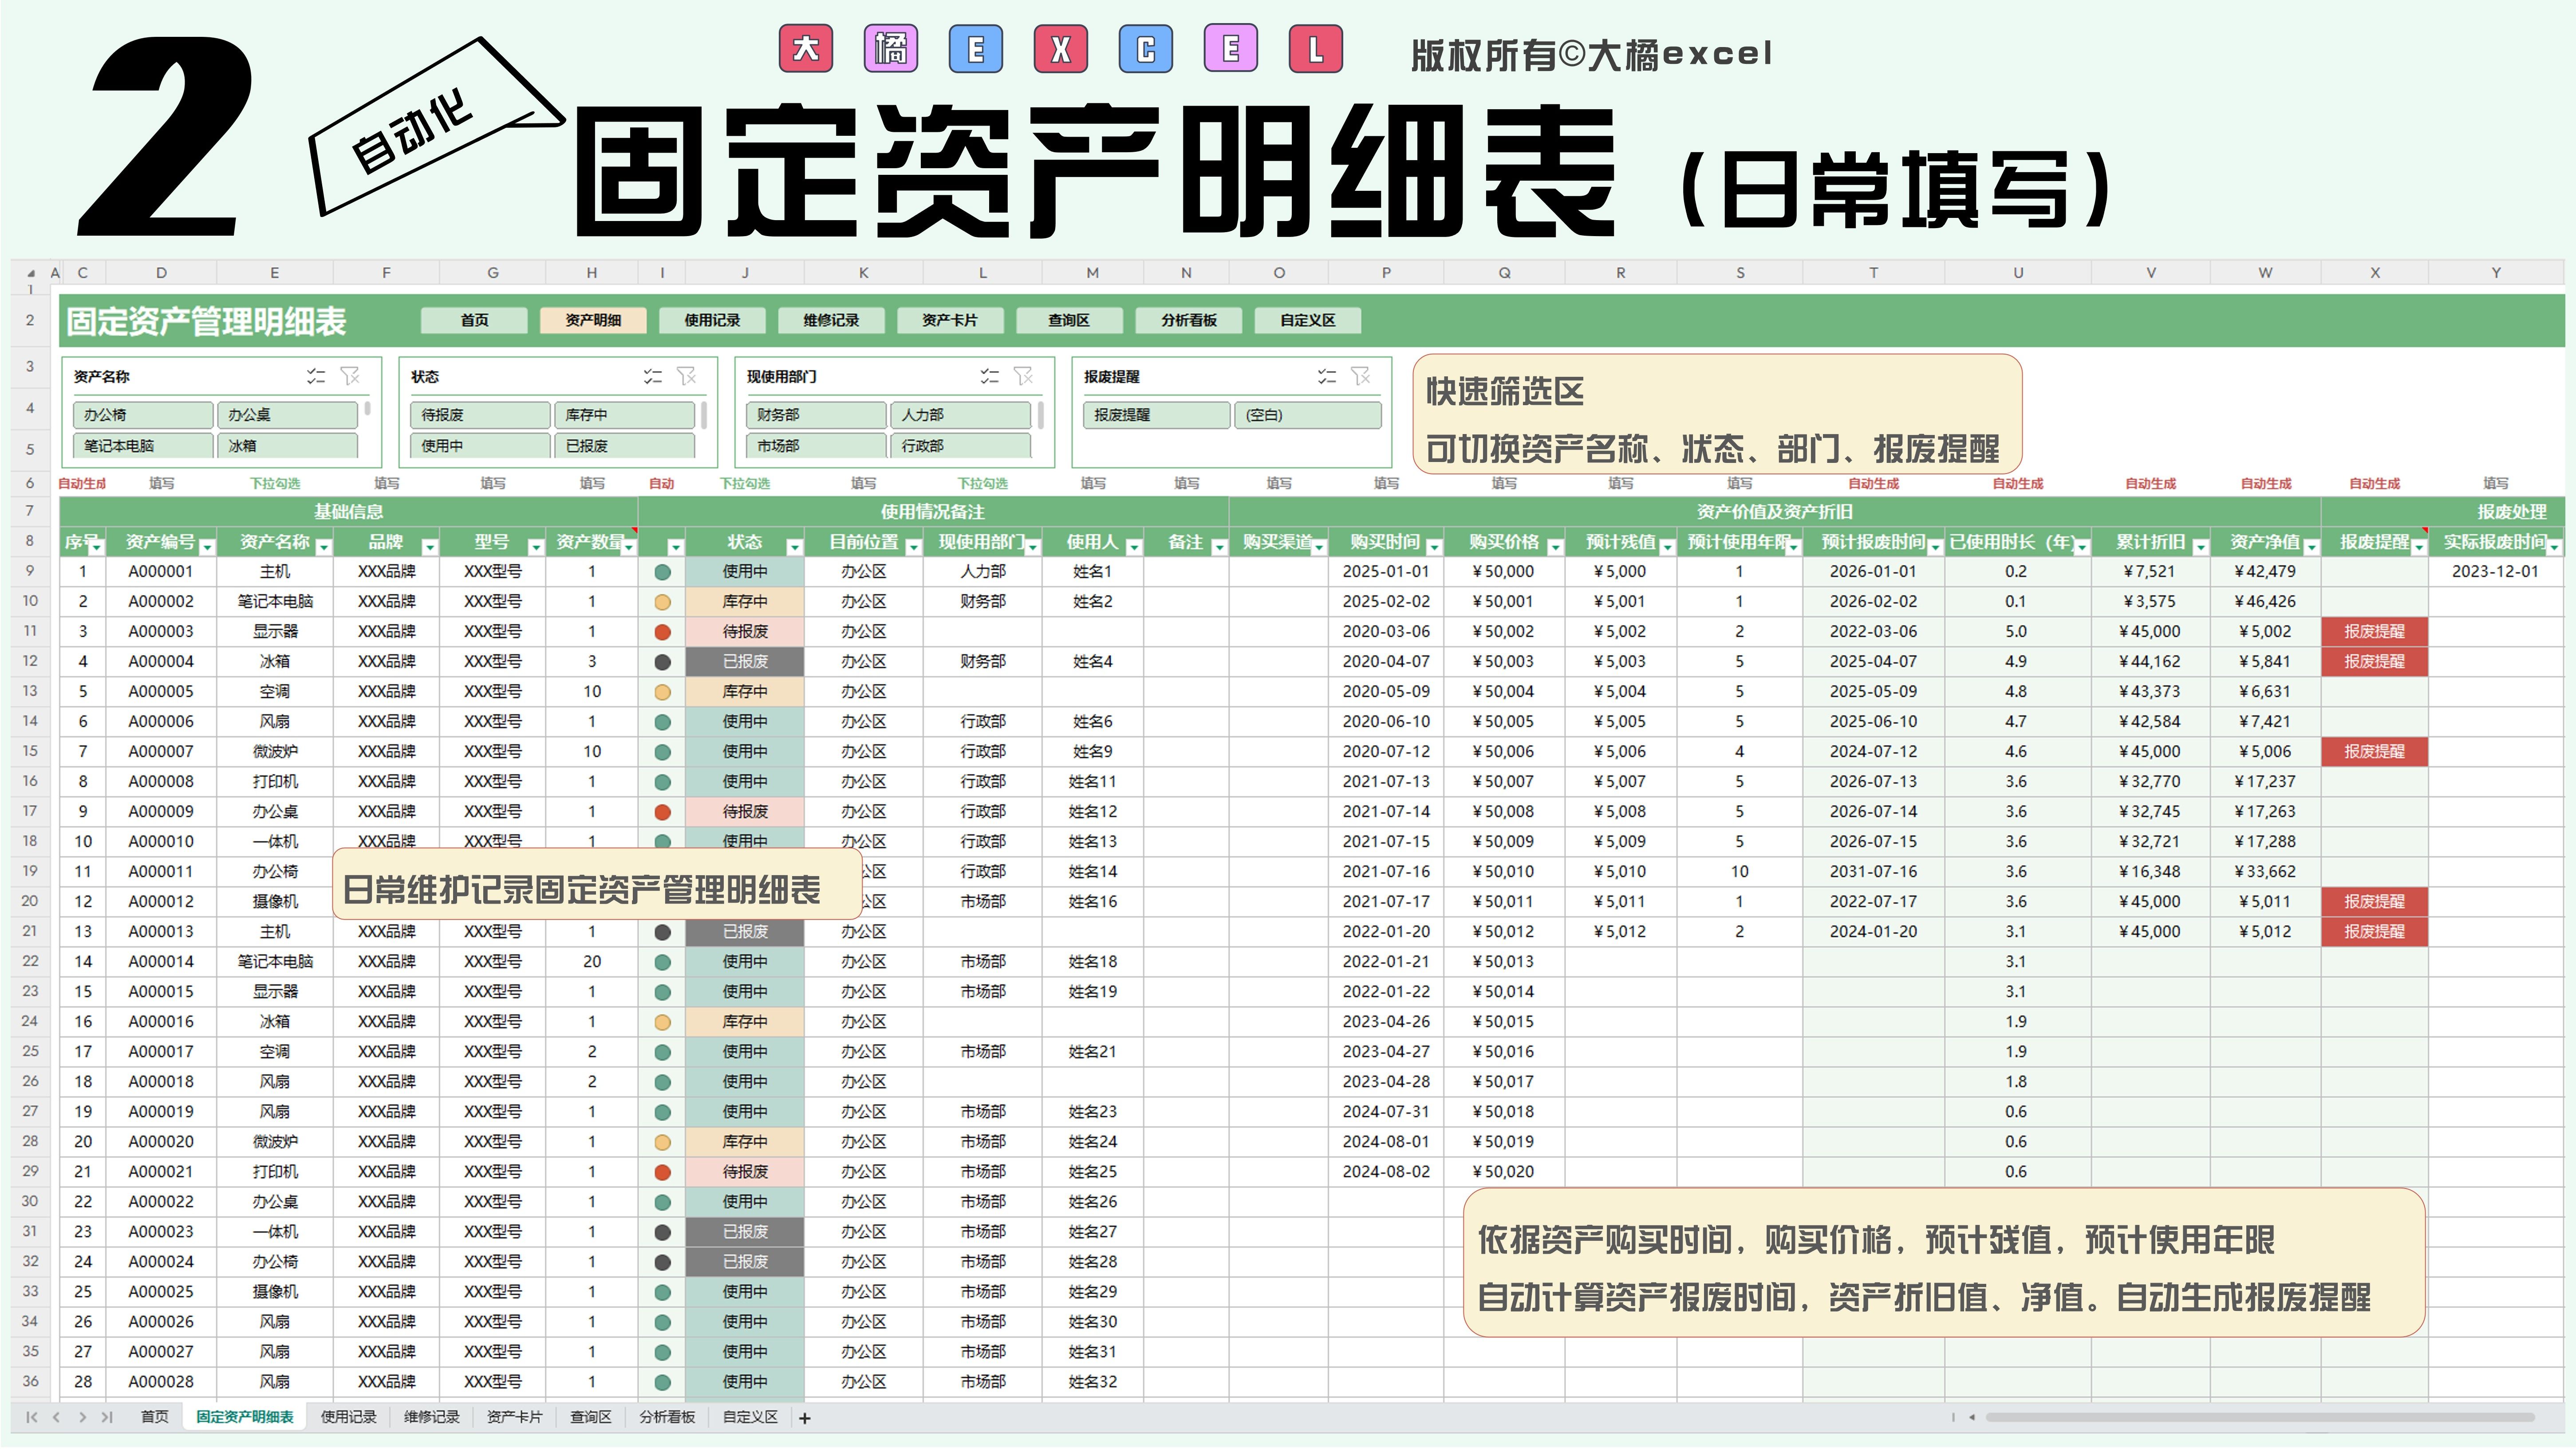This screenshot has width=2576, height=1449.
Task: Click 查询区 navigation button in header
Action: 1068,320
